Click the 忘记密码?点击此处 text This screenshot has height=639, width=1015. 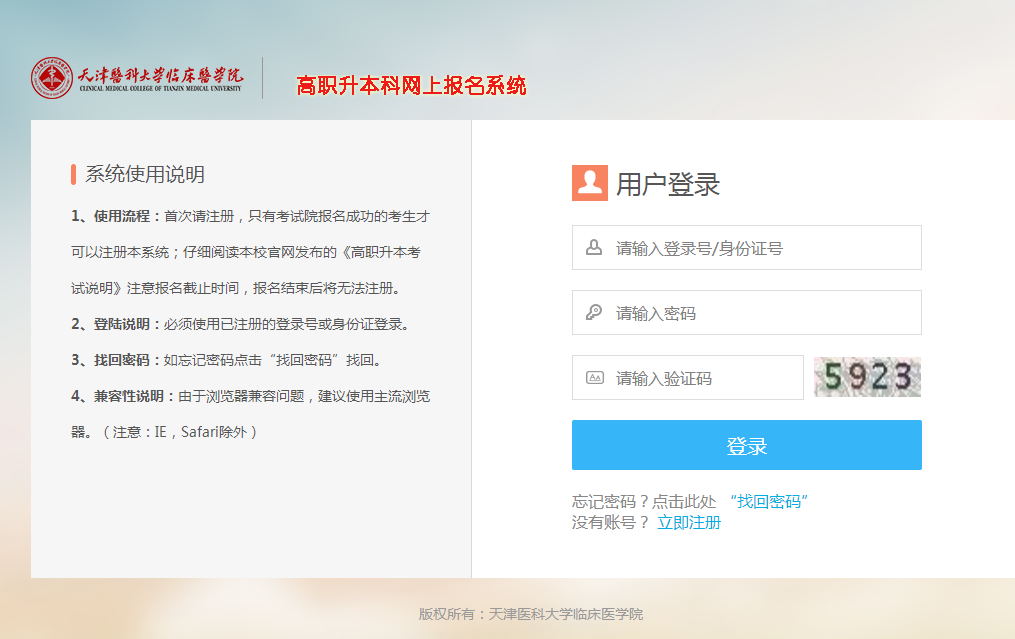644,501
